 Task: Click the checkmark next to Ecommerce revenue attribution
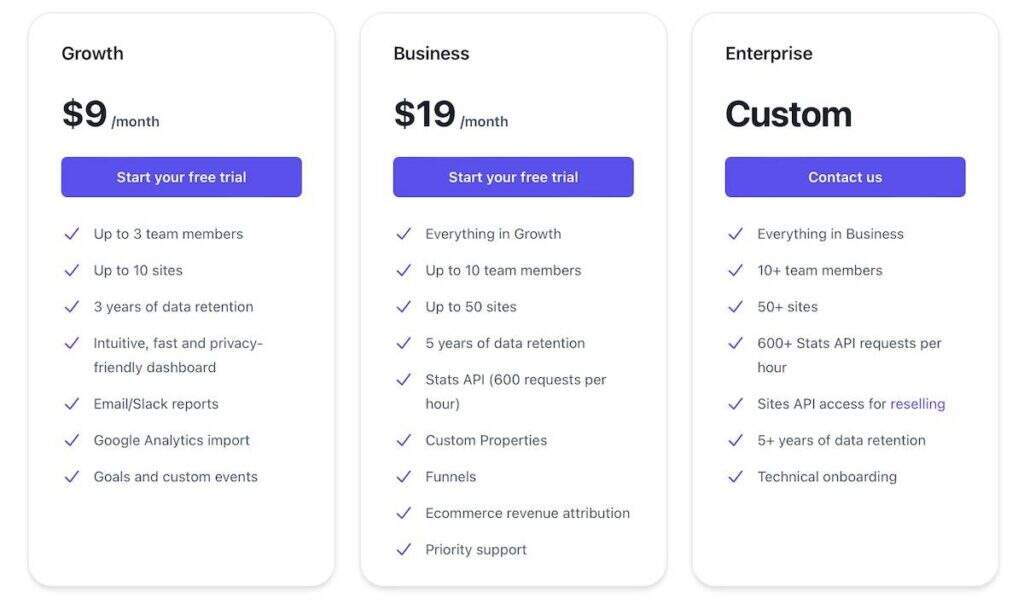coord(404,513)
